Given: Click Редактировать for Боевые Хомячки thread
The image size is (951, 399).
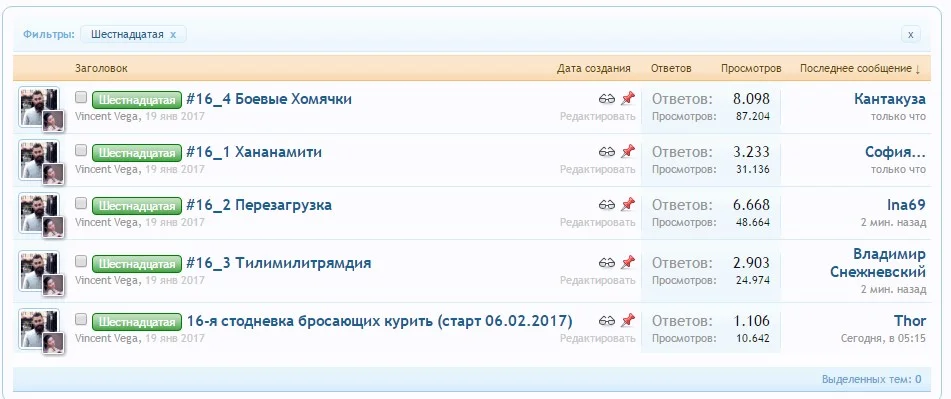Looking at the screenshot, I should [597, 116].
